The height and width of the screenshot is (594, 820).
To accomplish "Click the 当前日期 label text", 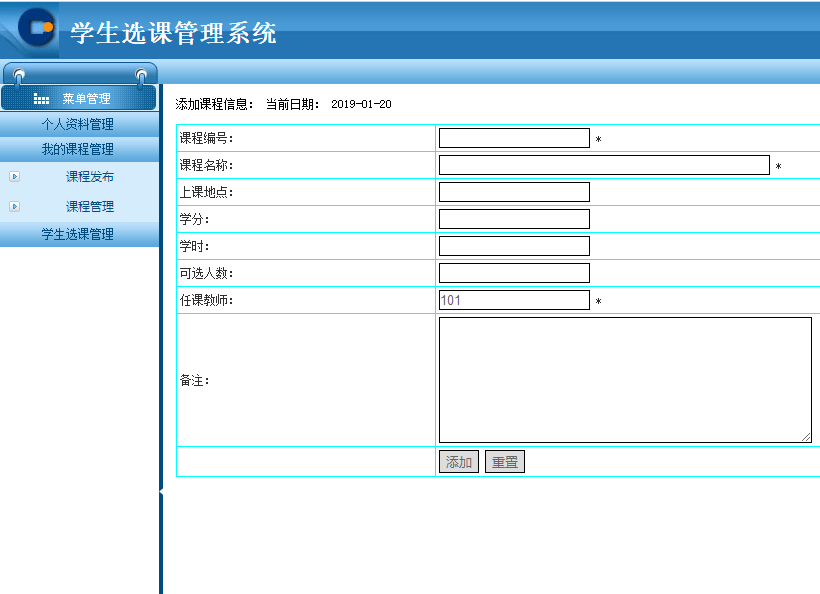I will point(293,104).
